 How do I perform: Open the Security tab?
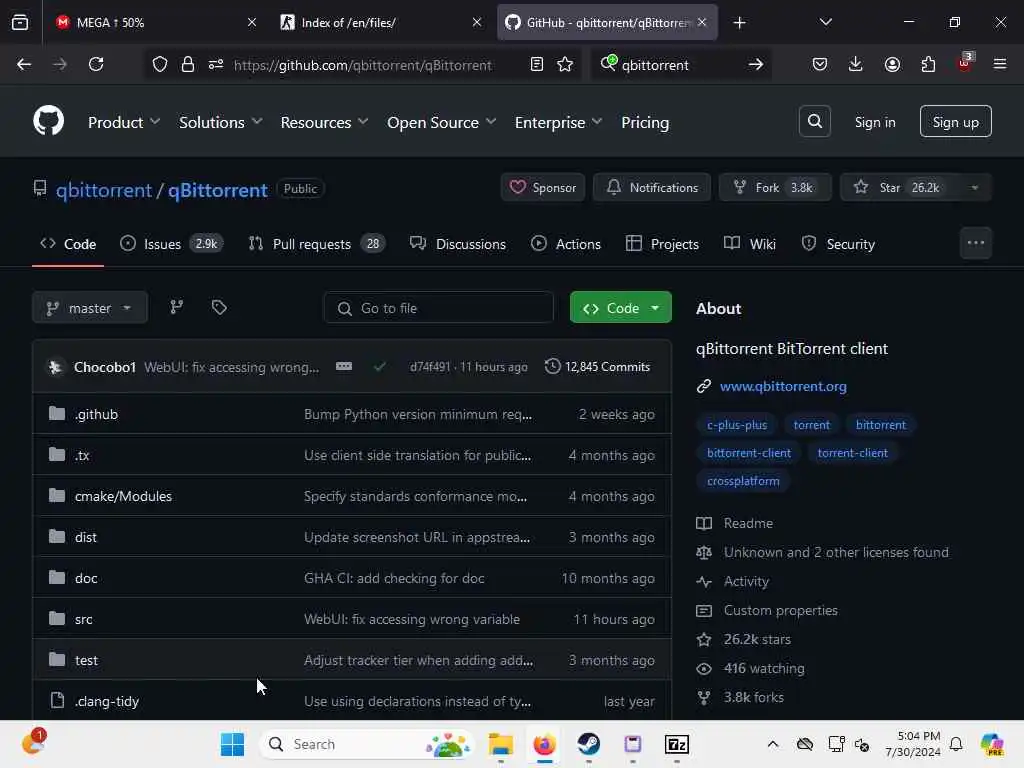point(838,244)
